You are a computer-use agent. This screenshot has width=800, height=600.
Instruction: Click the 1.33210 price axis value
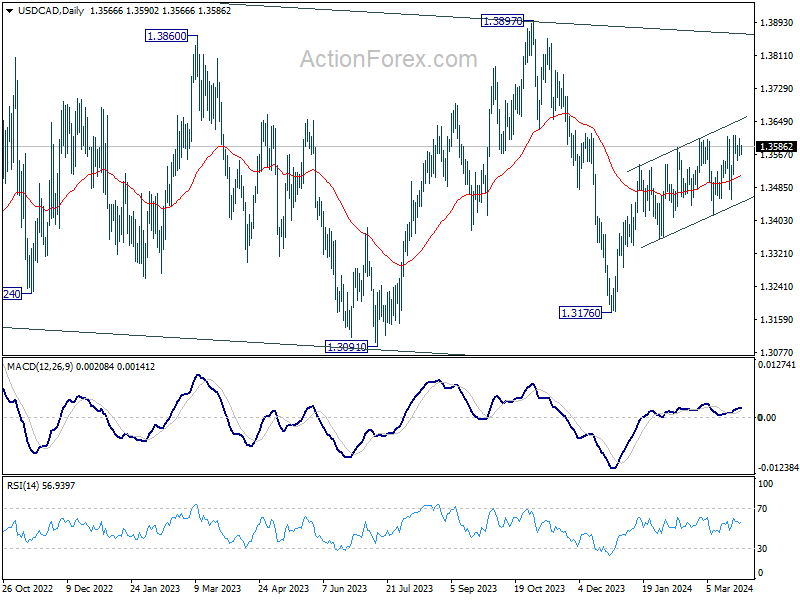pos(776,254)
